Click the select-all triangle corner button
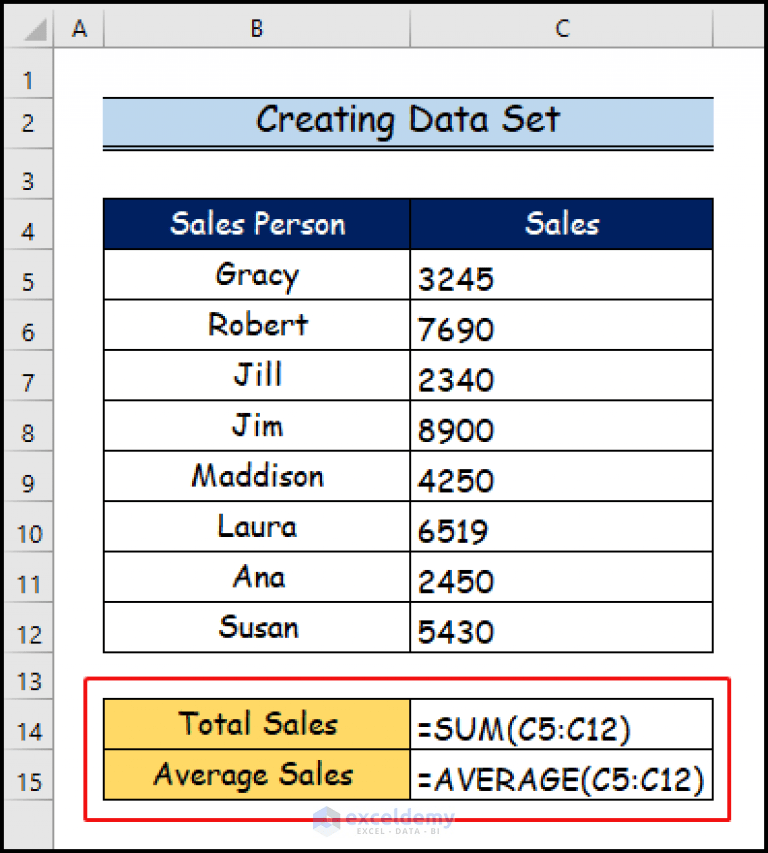This screenshot has height=853, width=768. (x=28, y=28)
